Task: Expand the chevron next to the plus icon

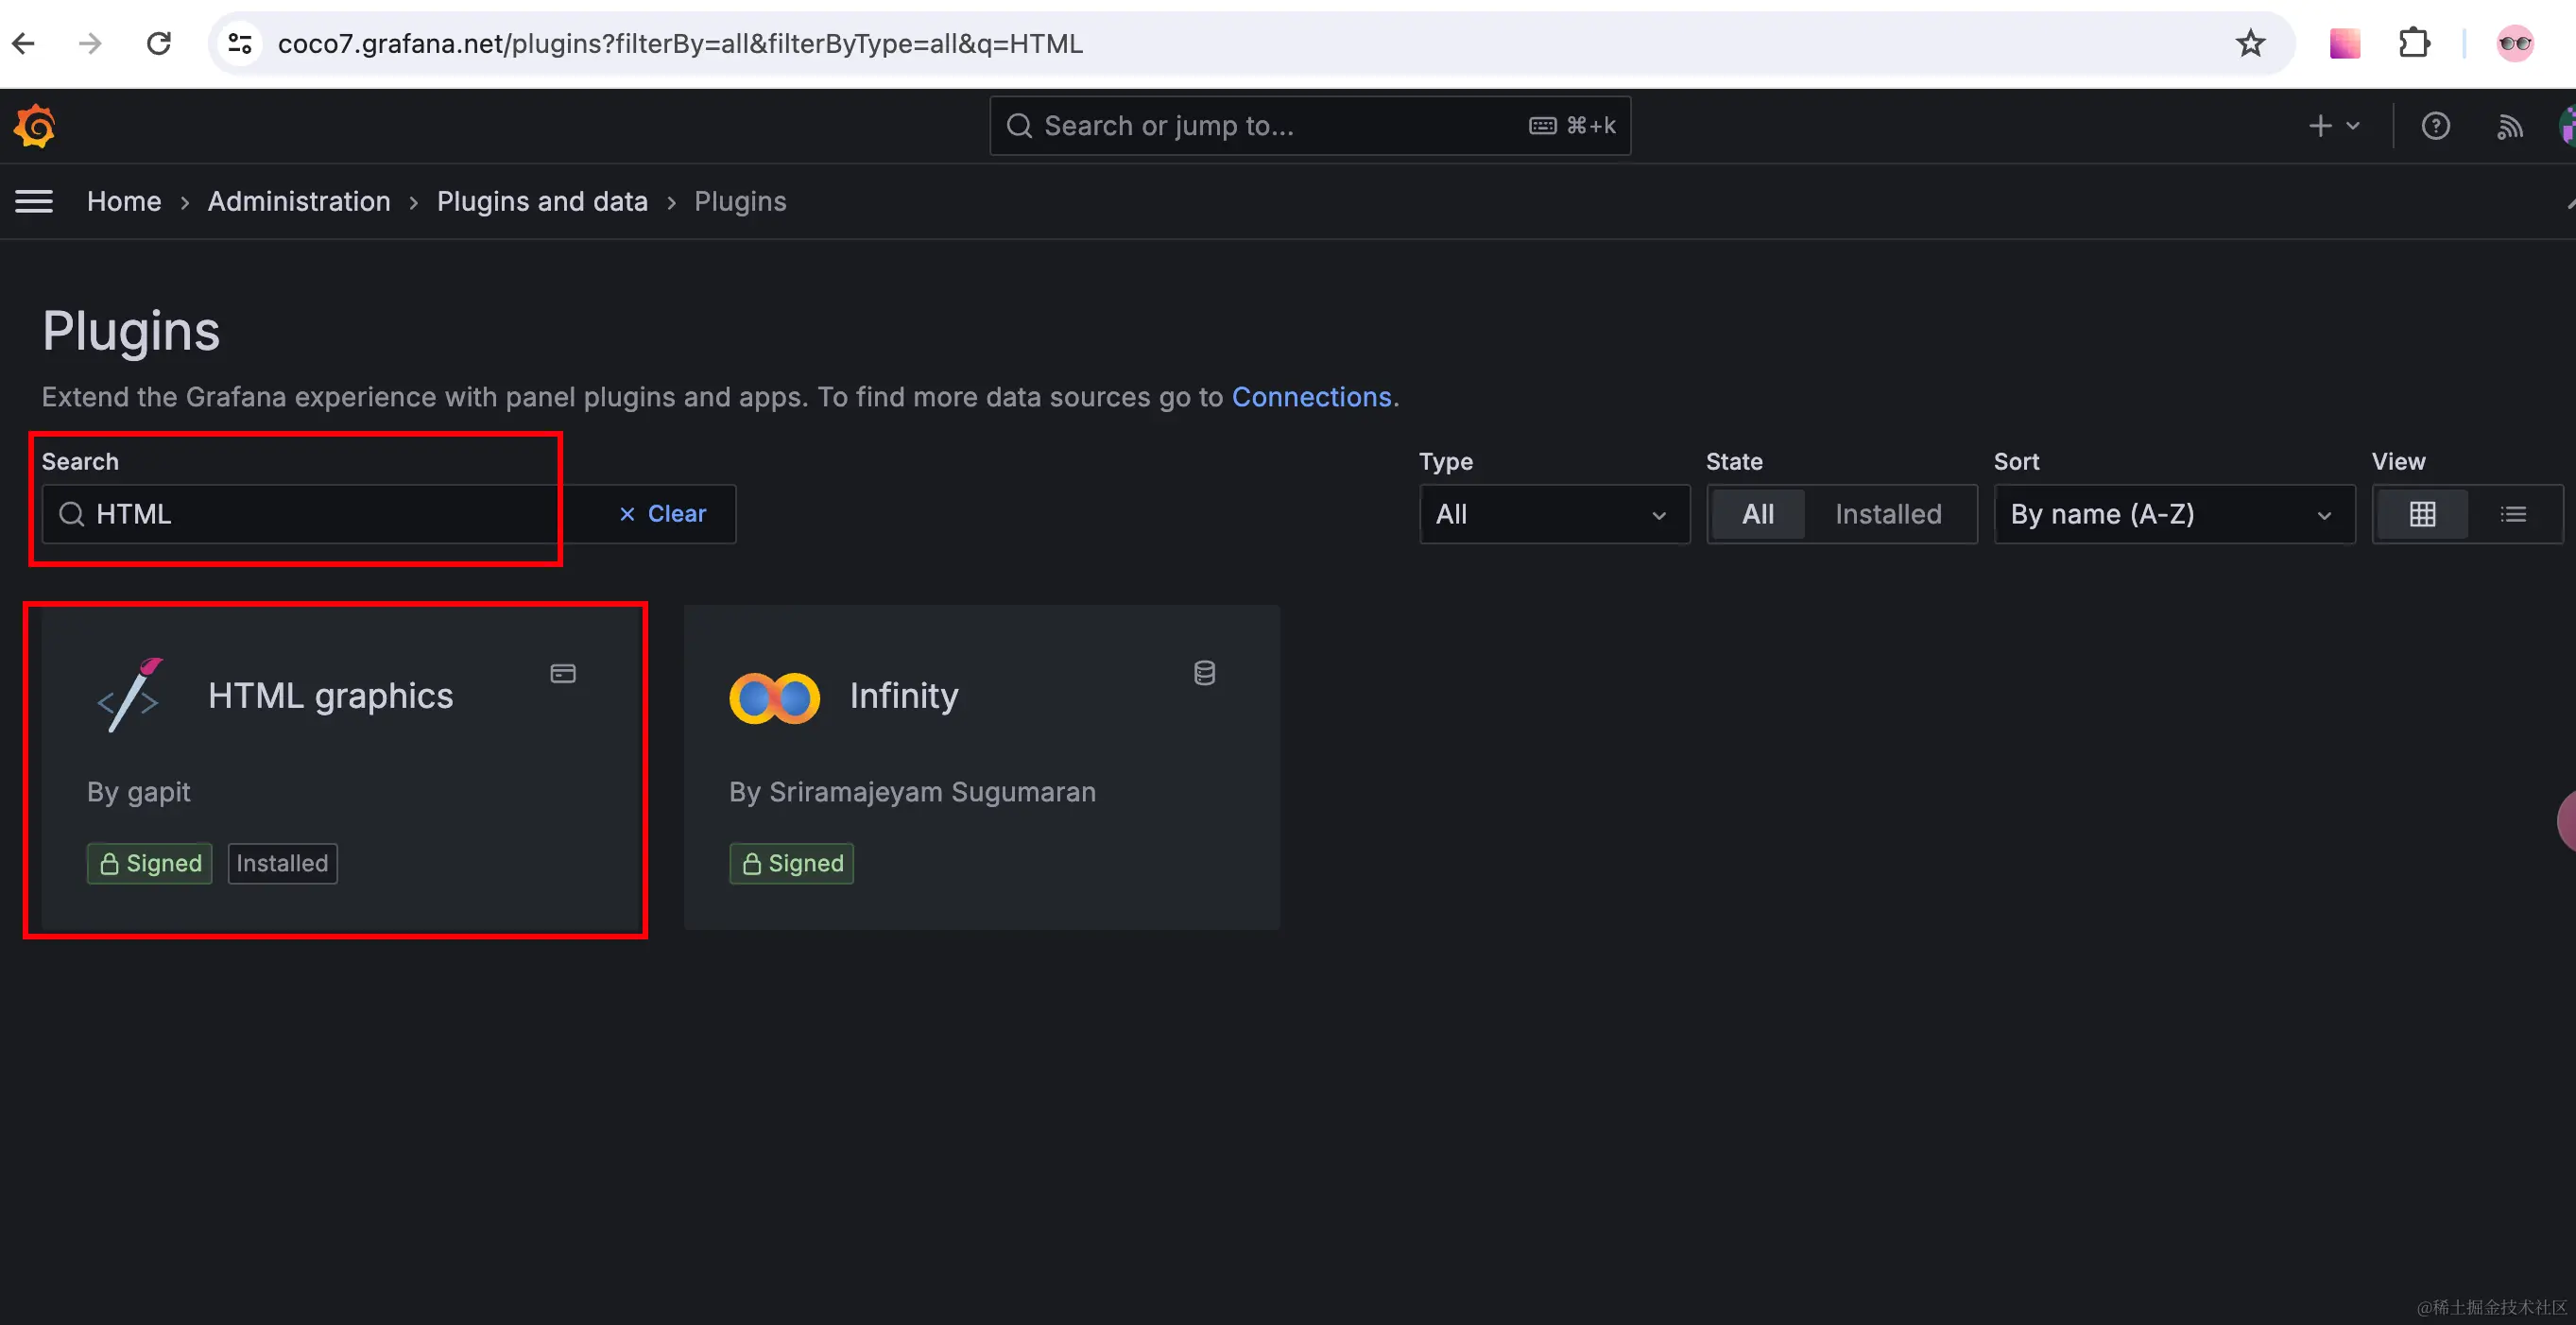Action: pyautogui.click(x=2353, y=126)
